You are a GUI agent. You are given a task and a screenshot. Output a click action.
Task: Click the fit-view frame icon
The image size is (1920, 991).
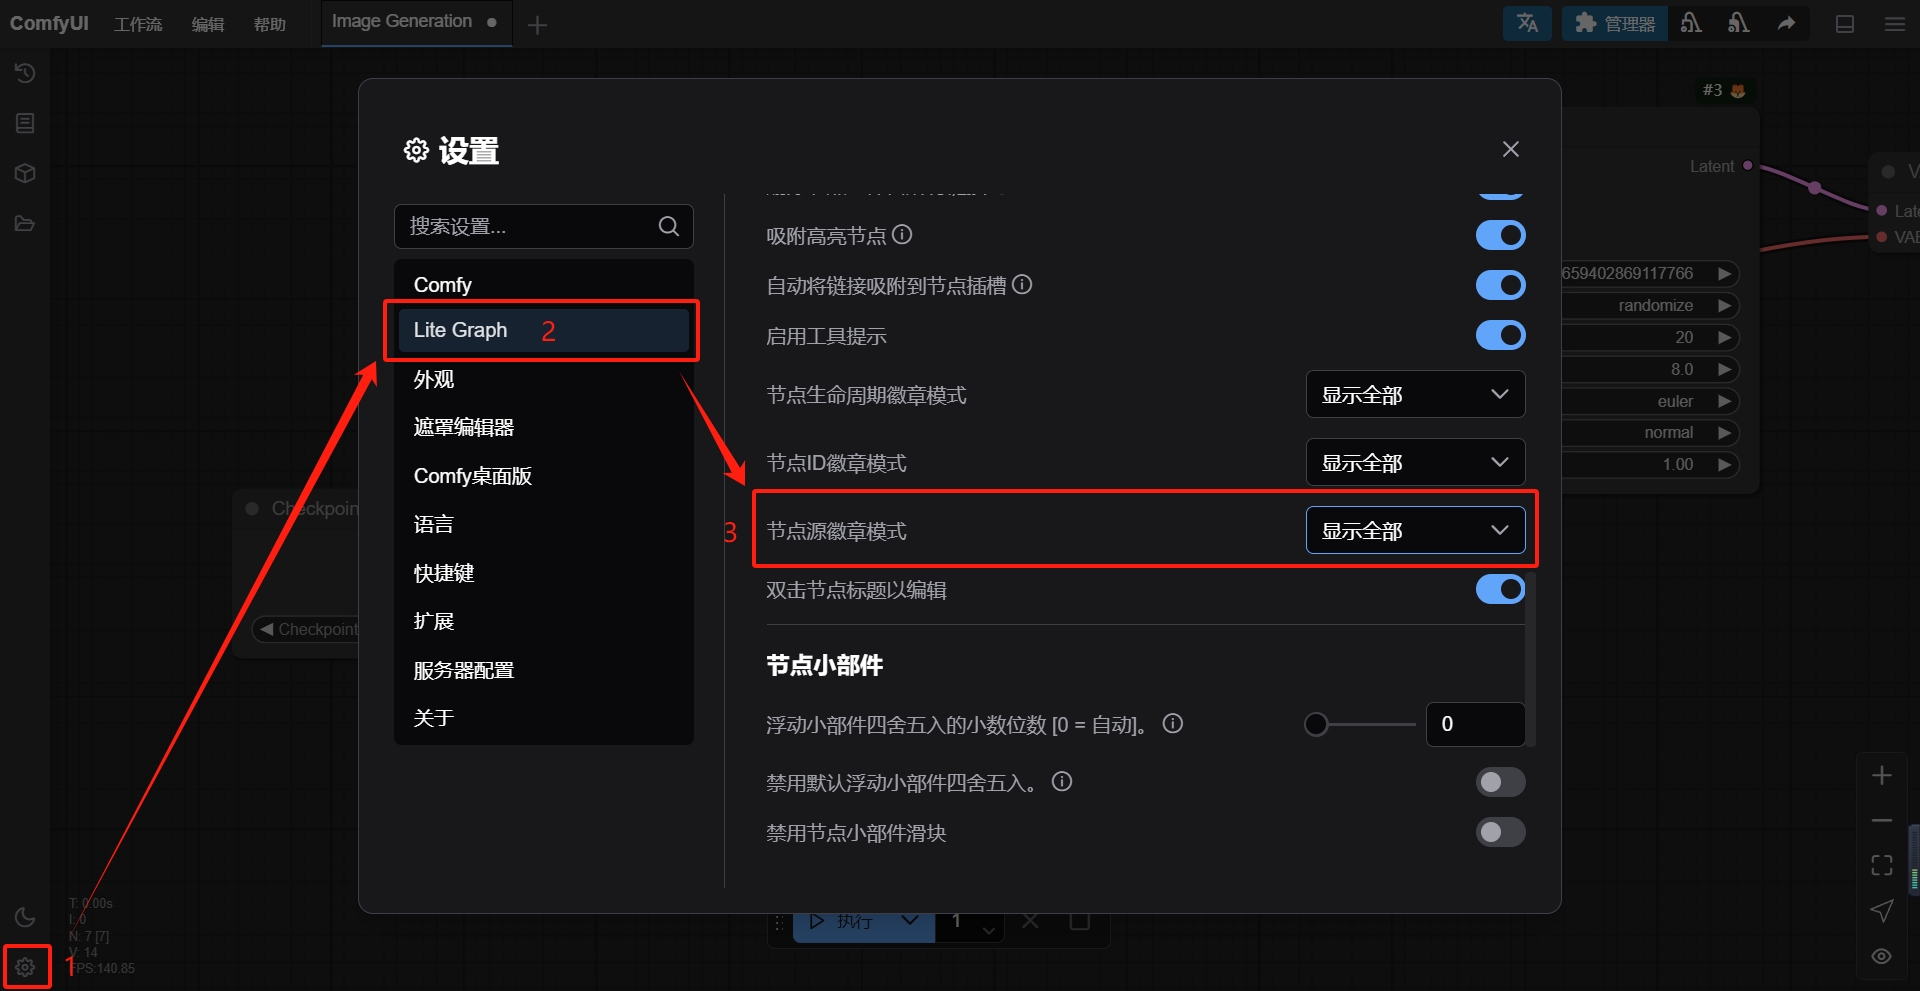[1882, 865]
